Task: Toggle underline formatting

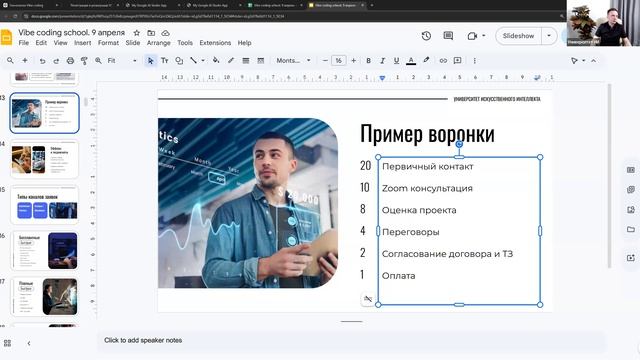Action: click(x=396, y=60)
